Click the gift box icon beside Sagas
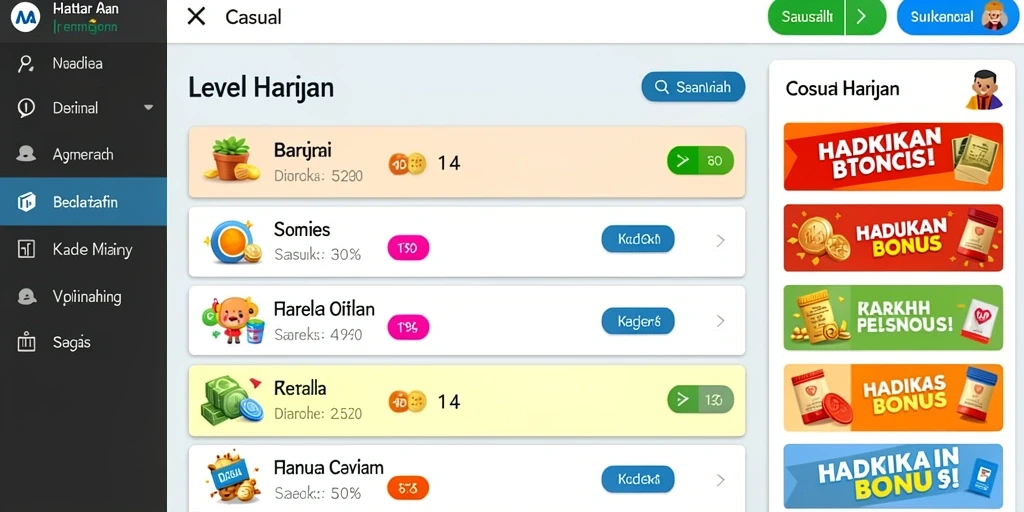This screenshot has width=1024, height=512. point(26,342)
